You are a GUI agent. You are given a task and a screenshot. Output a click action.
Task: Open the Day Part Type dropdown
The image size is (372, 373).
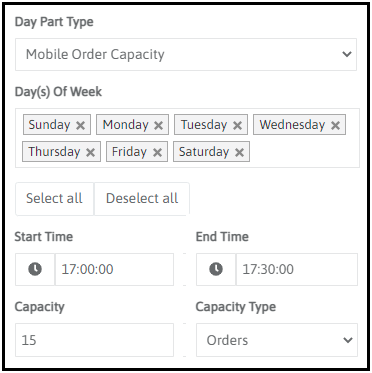[x=186, y=54]
